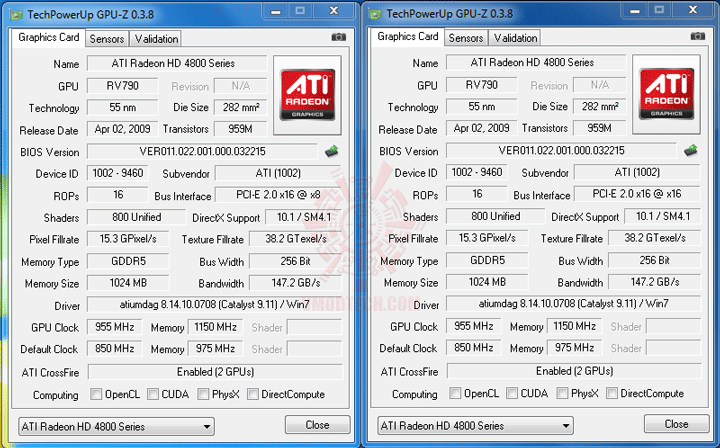Select Graphics Card tab in left window

[49, 38]
